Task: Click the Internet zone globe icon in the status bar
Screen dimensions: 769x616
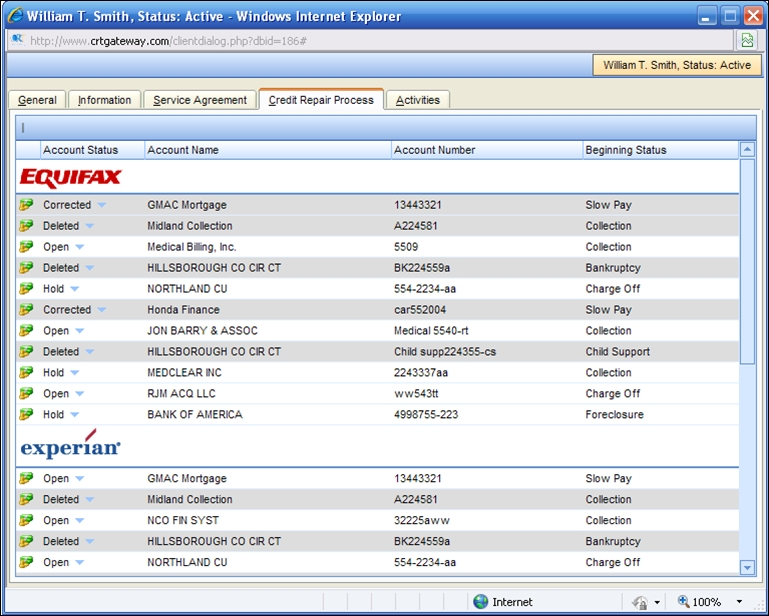Action: click(481, 602)
